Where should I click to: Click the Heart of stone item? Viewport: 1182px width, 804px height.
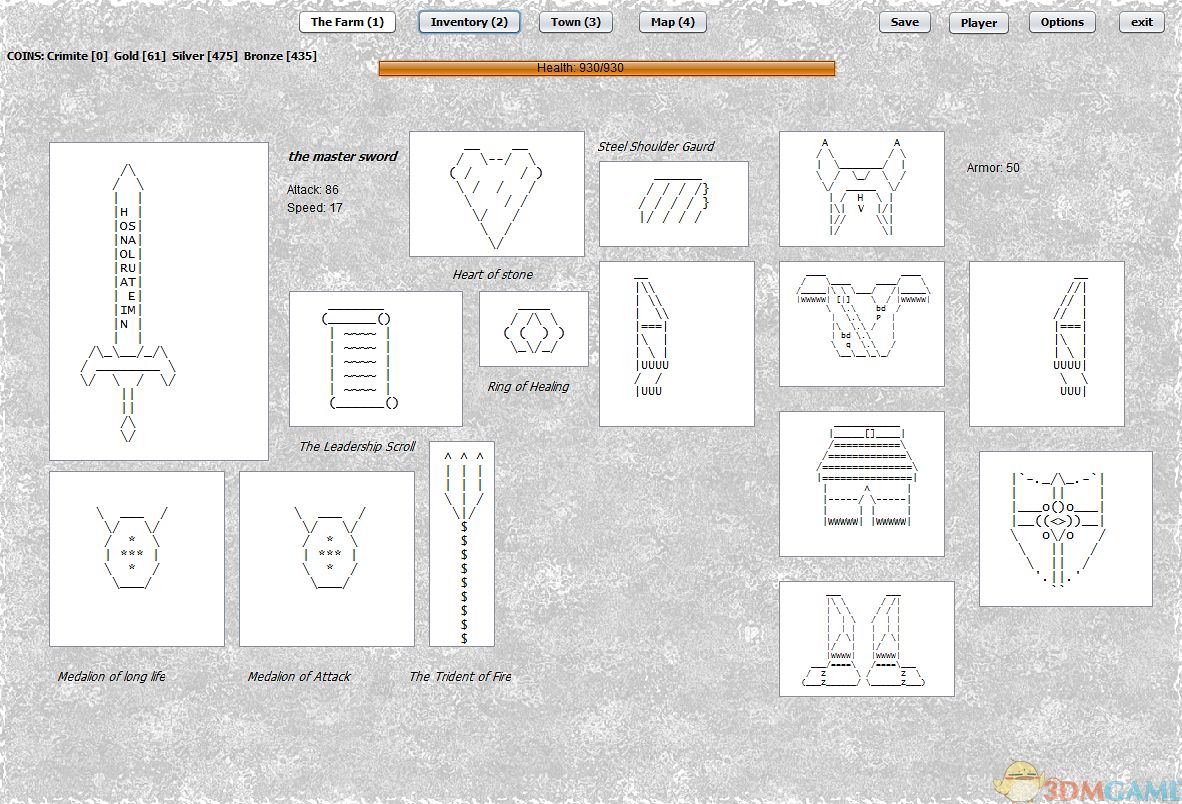(x=497, y=193)
